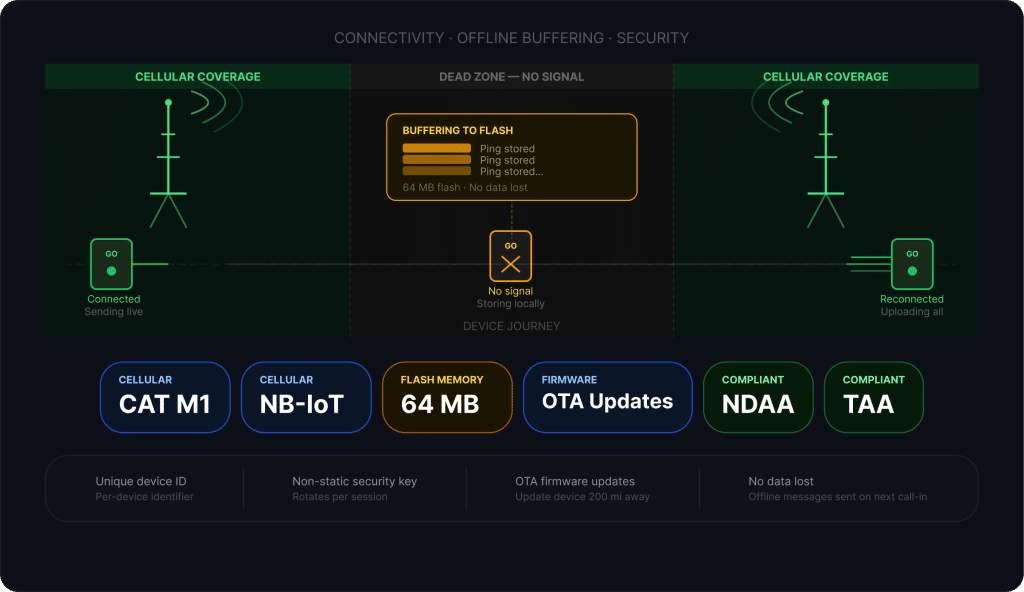This screenshot has width=1024, height=592.
Task: Select the Connected GO device icon
Action: 111,264
